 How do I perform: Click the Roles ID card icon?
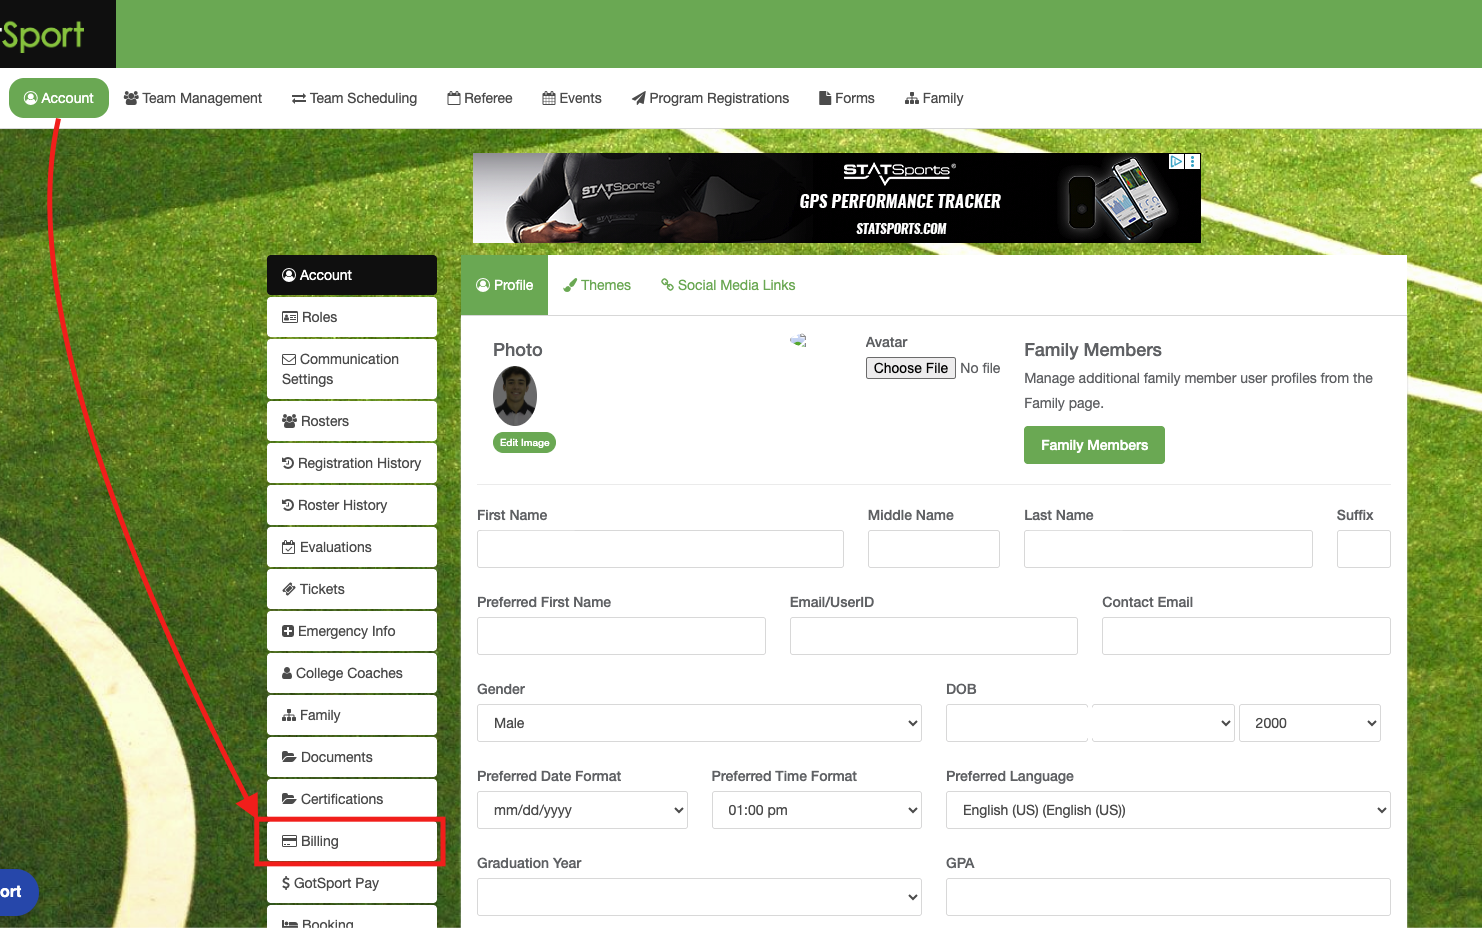[x=290, y=317]
